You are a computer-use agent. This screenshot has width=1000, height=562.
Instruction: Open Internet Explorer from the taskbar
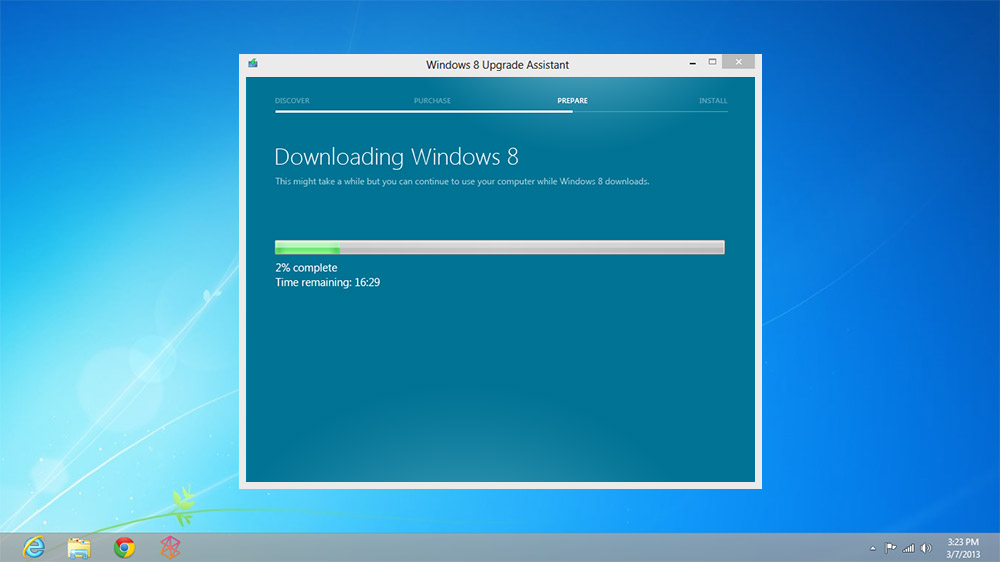34,547
